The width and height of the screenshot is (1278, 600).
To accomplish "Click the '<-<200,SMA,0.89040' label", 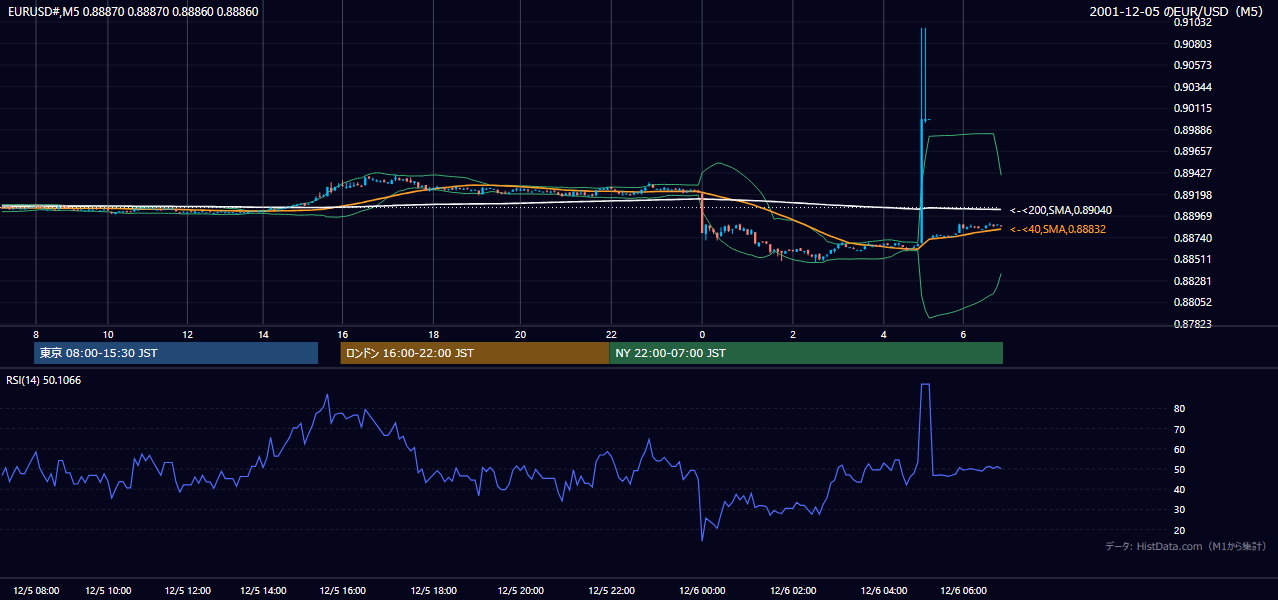I will pos(1060,211).
